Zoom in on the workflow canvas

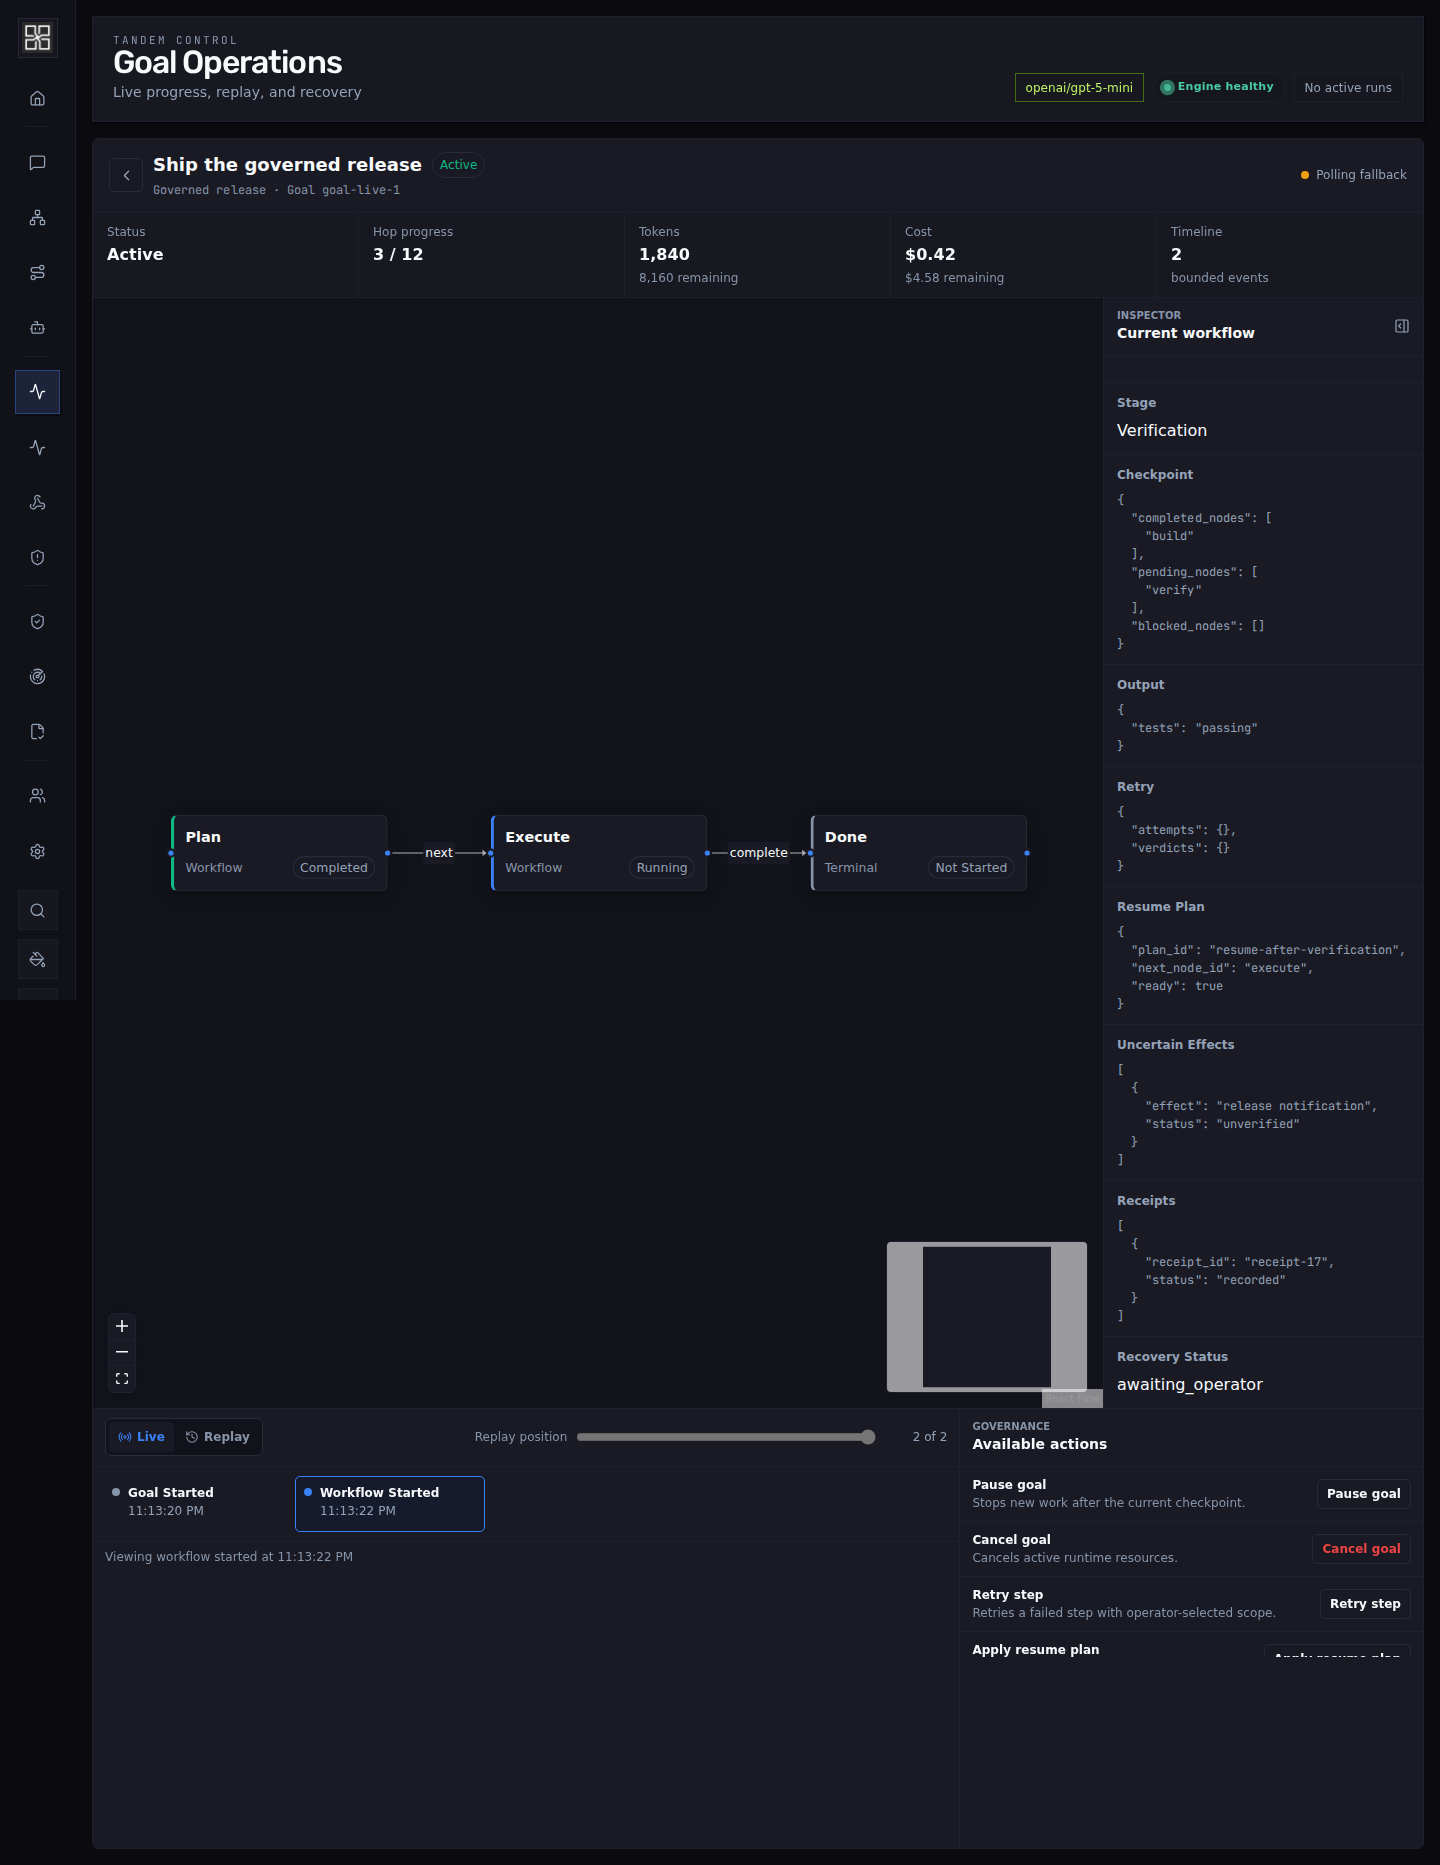point(122,1326)
